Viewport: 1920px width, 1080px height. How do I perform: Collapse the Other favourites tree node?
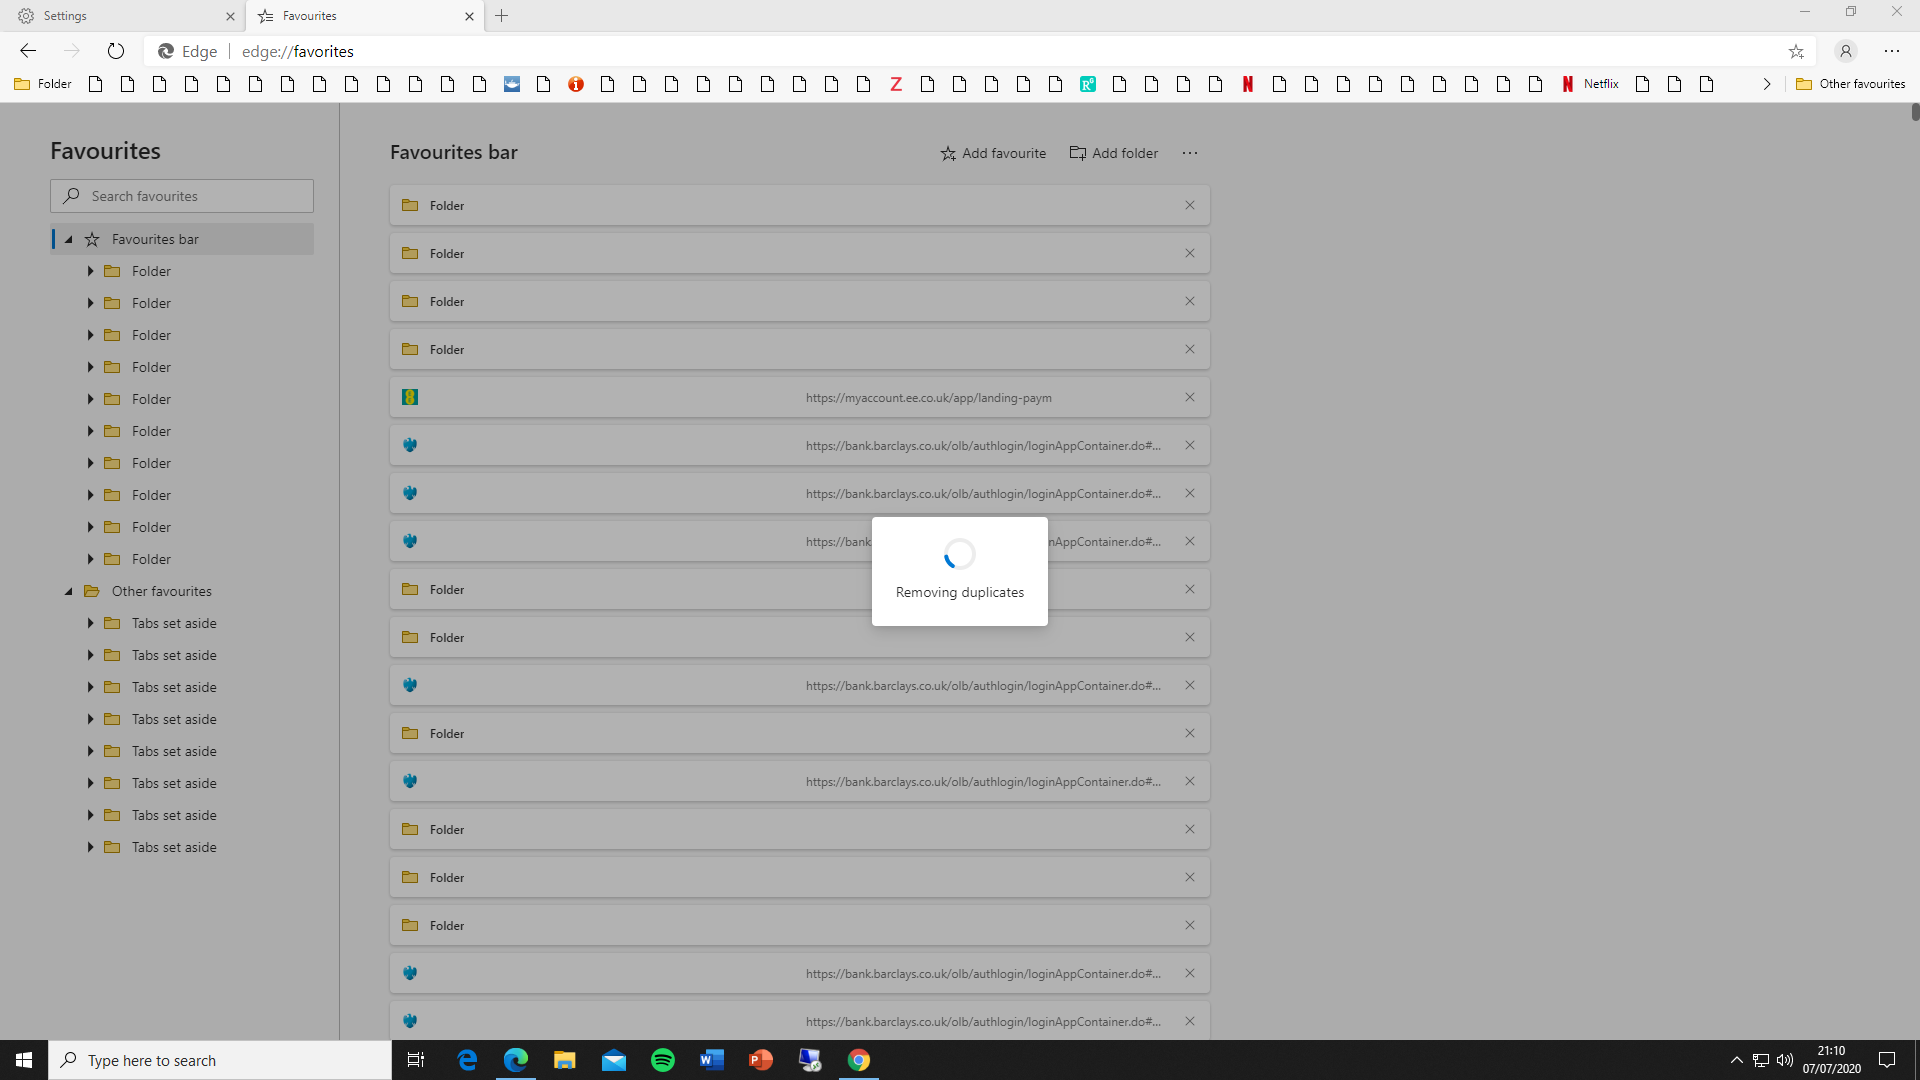(x=69, y=591)
